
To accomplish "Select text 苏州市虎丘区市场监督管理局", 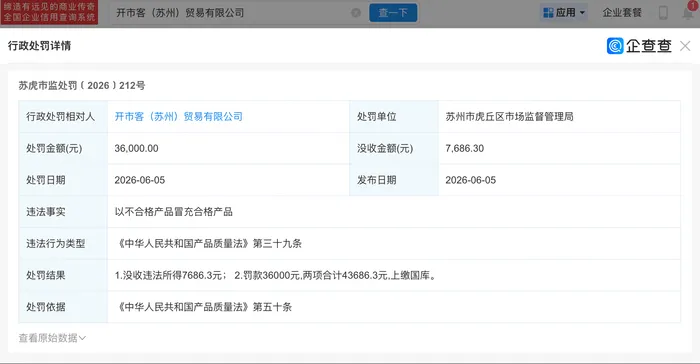I will pos(509,117).
